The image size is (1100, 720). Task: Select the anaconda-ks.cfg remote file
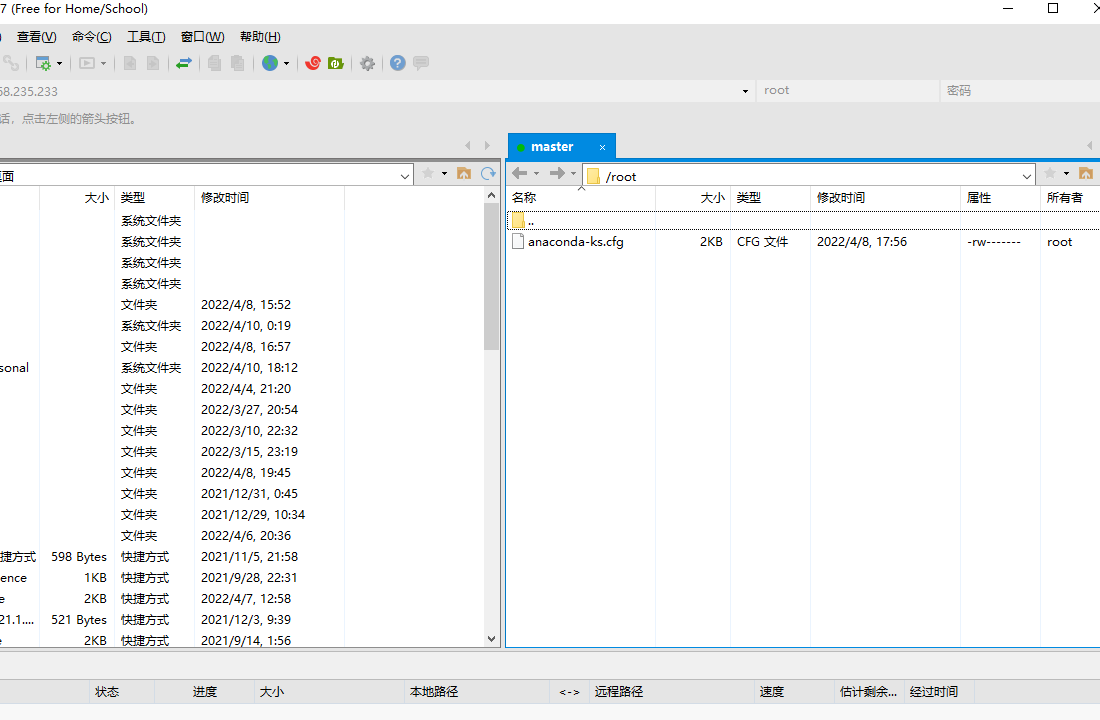(x=803, y=242)
